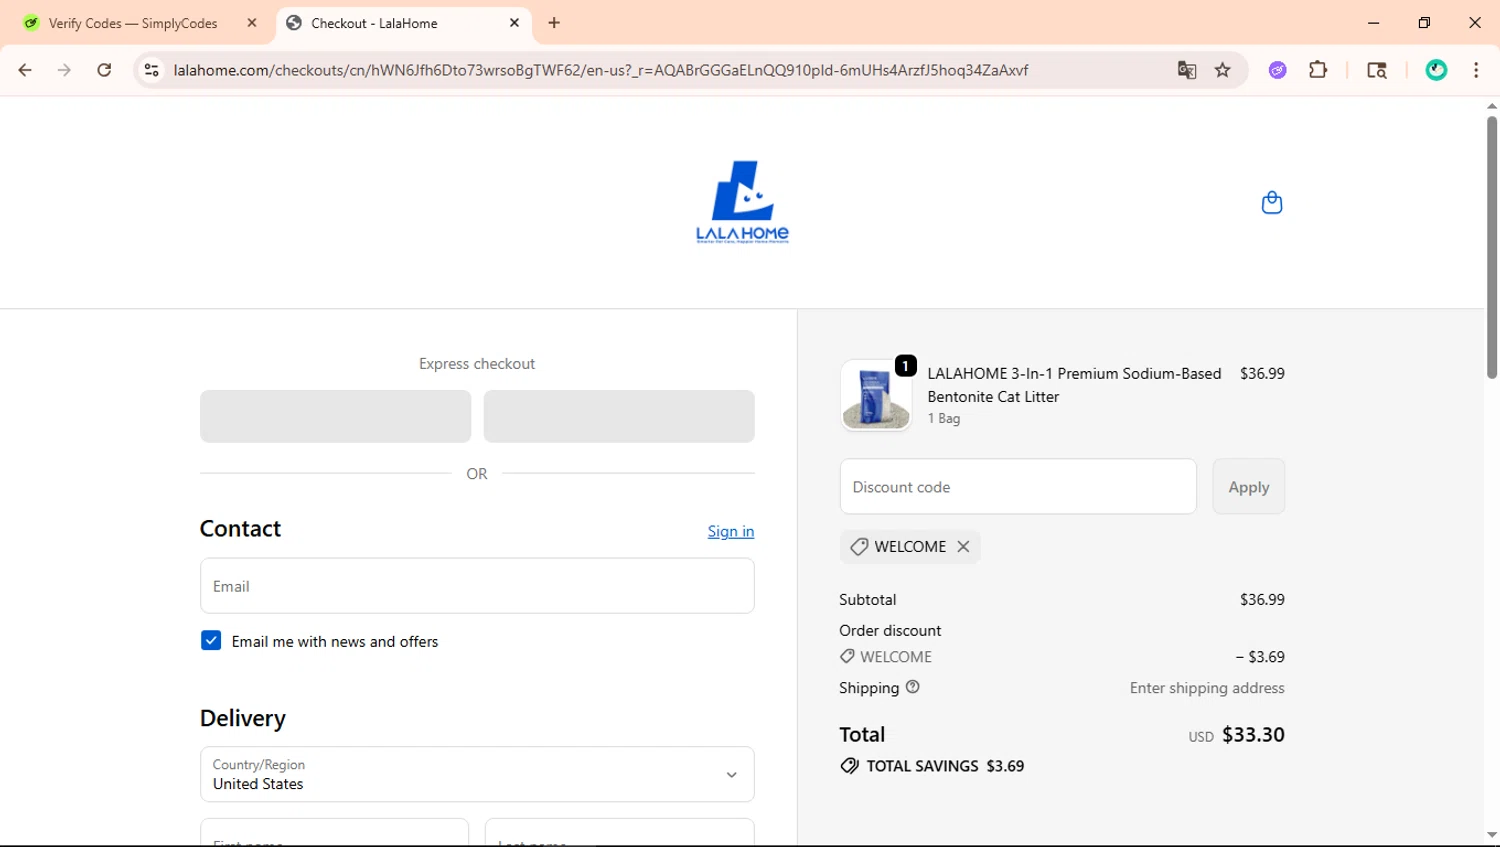
Task: Click the Enter shipping address text
Action: [x=1207, y=688]
